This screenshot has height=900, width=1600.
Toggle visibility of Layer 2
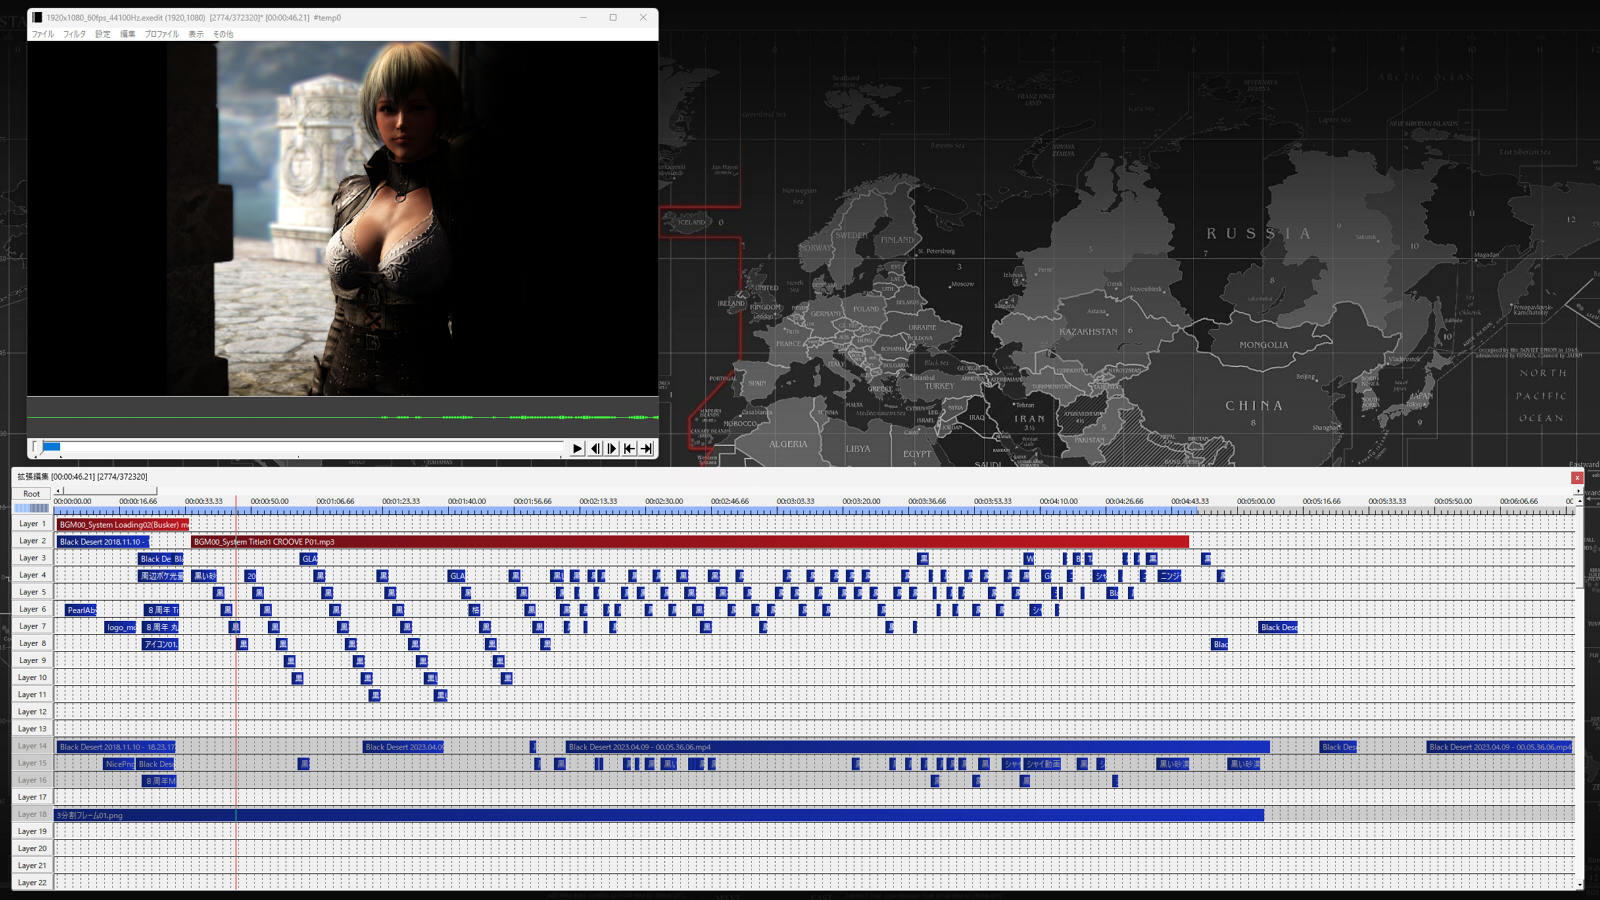coord(32,541)
